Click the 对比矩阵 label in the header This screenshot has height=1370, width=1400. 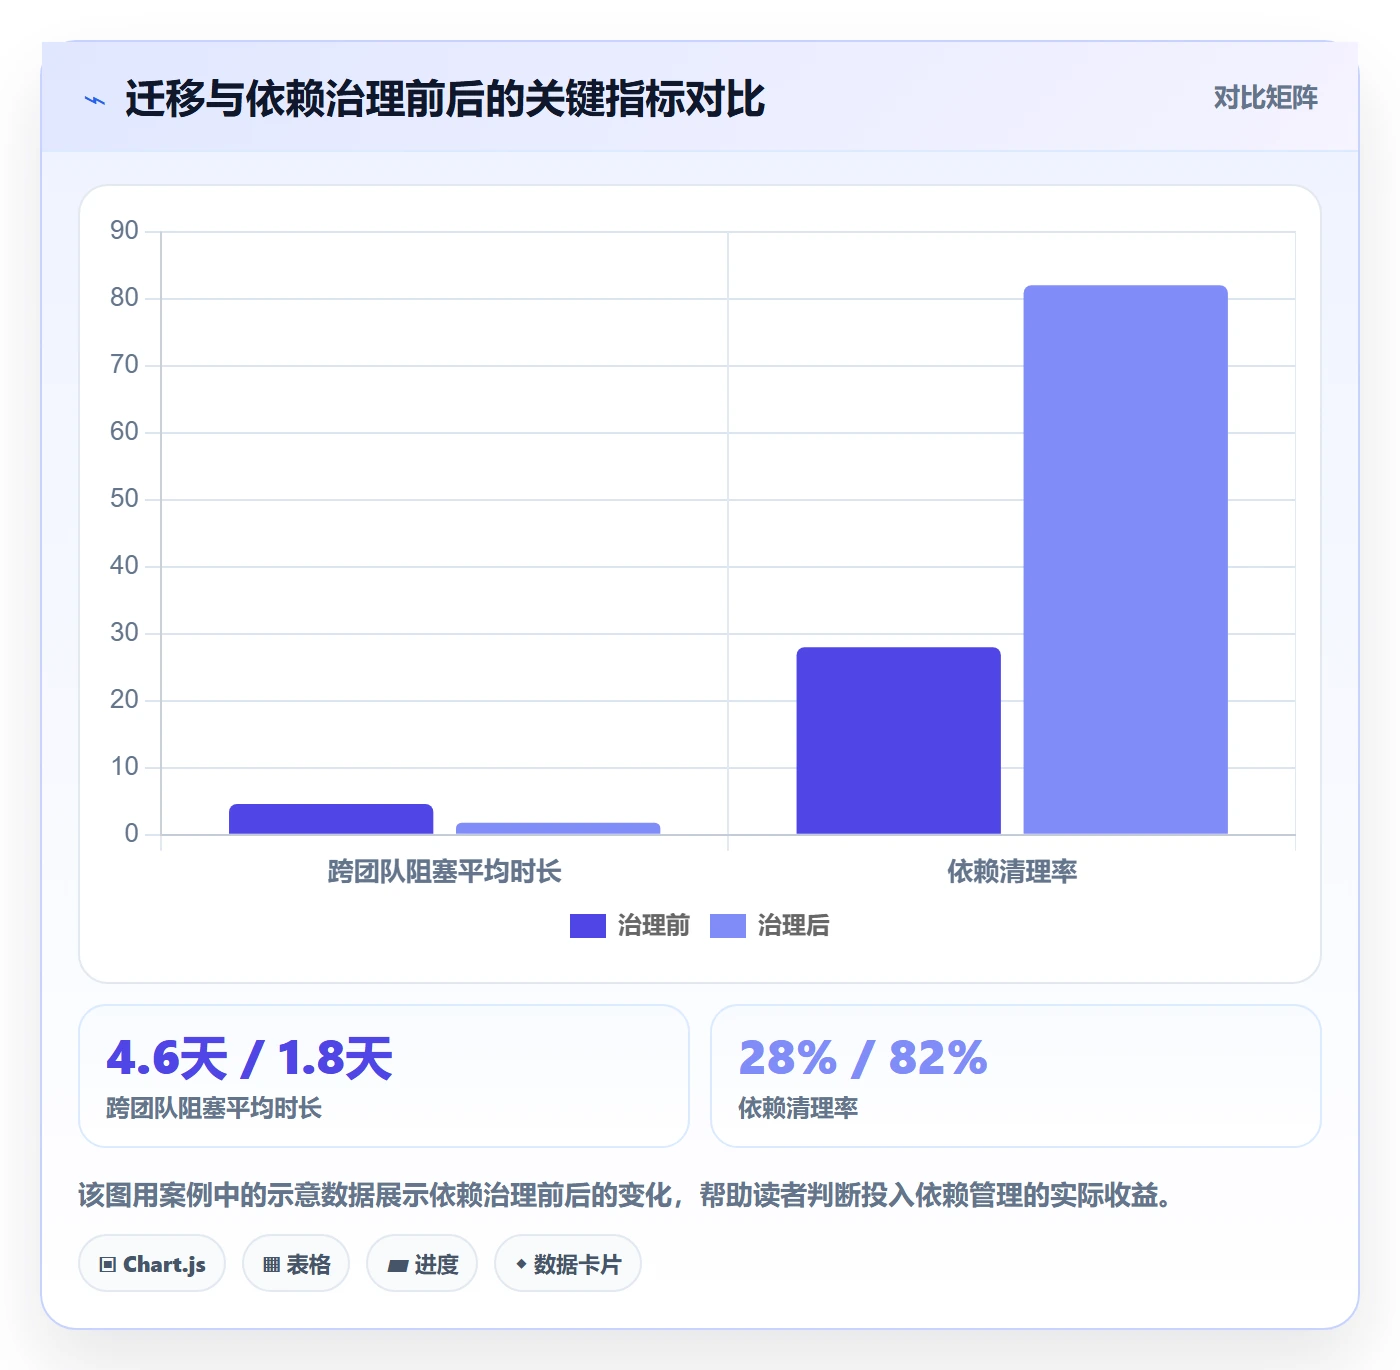1266,98
